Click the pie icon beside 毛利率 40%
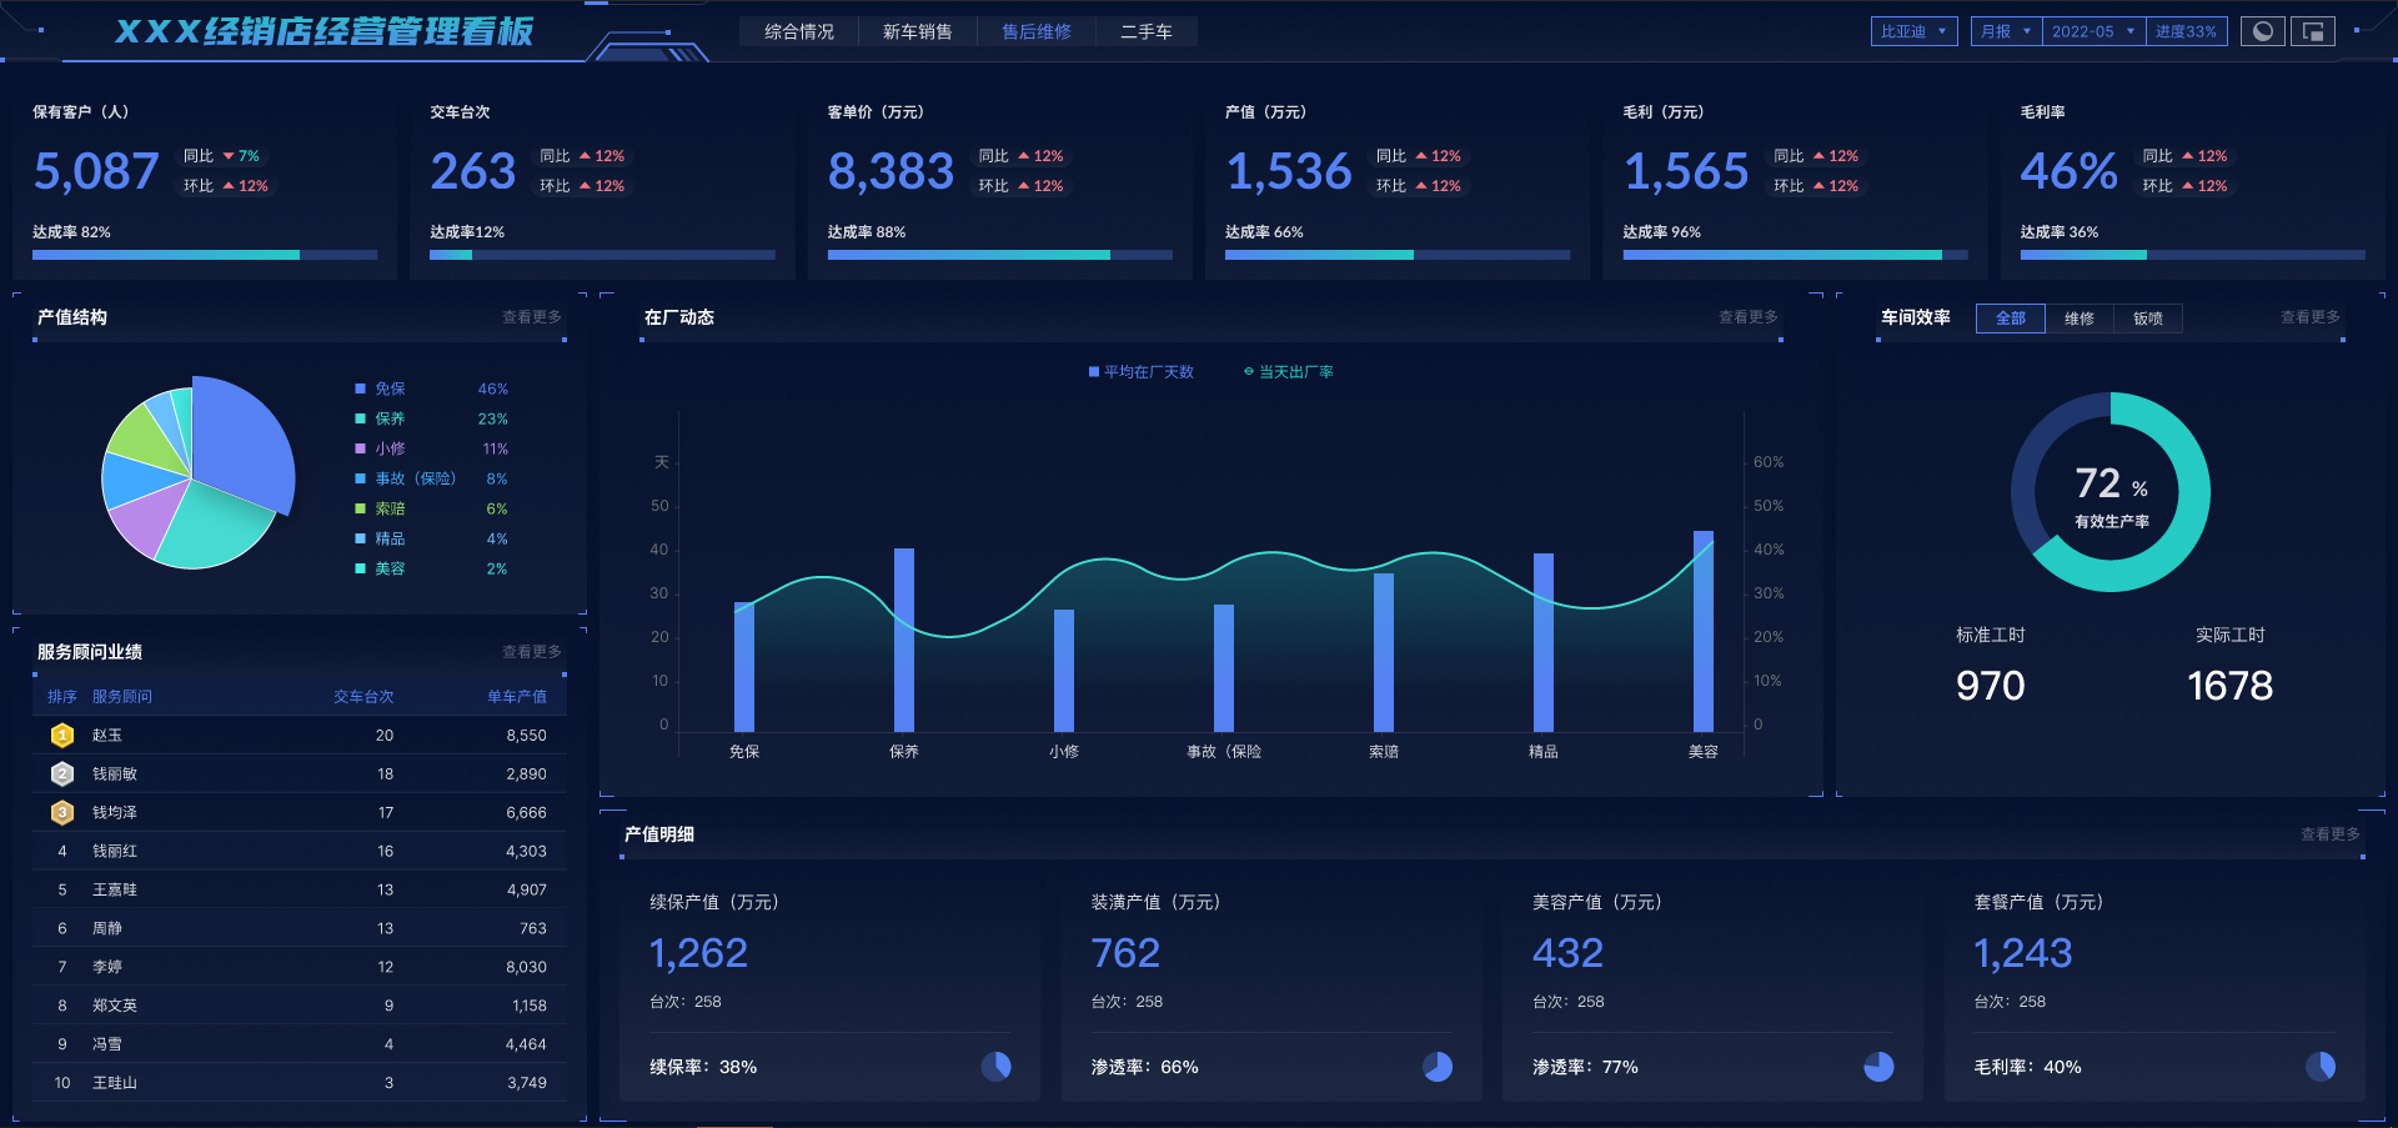The width and height of the screenshot is (2398, 1128). pyautogui.click(x=2320, y=1066)
